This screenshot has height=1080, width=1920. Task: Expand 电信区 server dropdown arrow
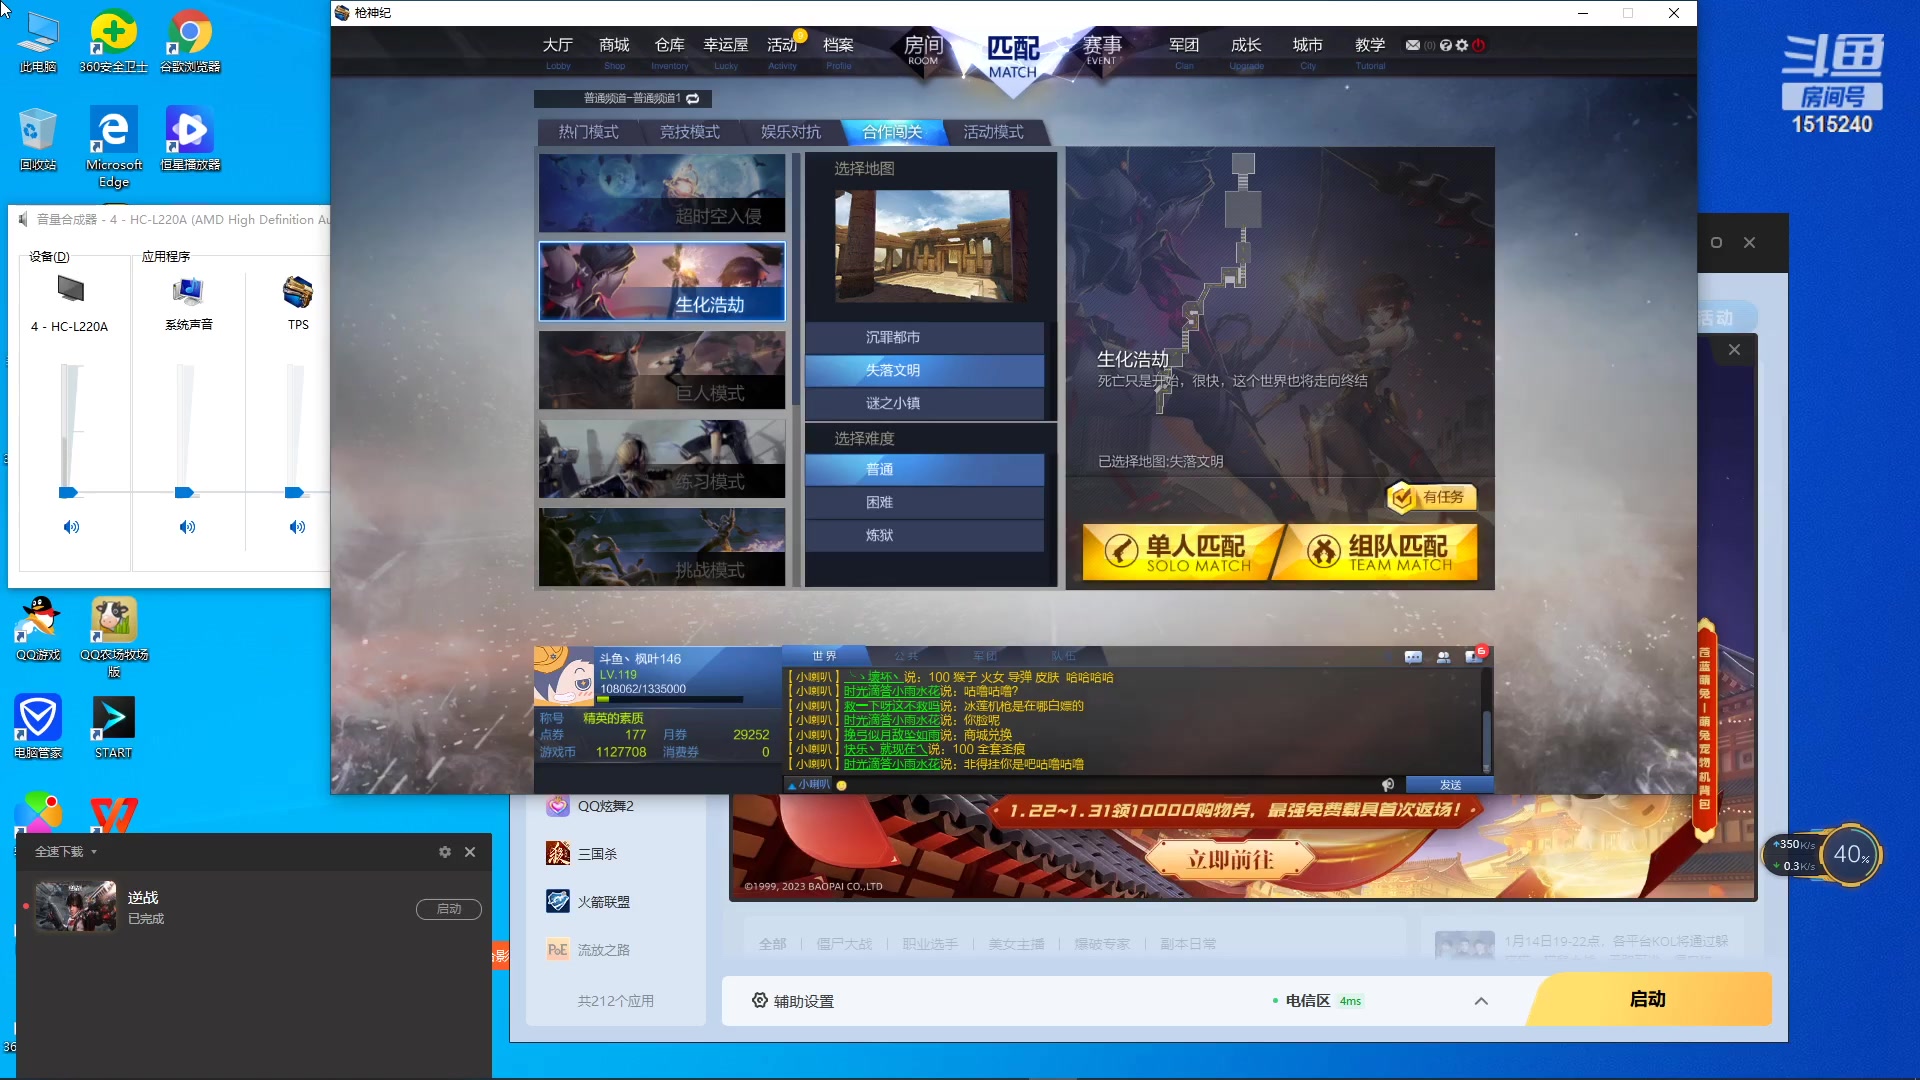(x=1481, y=1001)
